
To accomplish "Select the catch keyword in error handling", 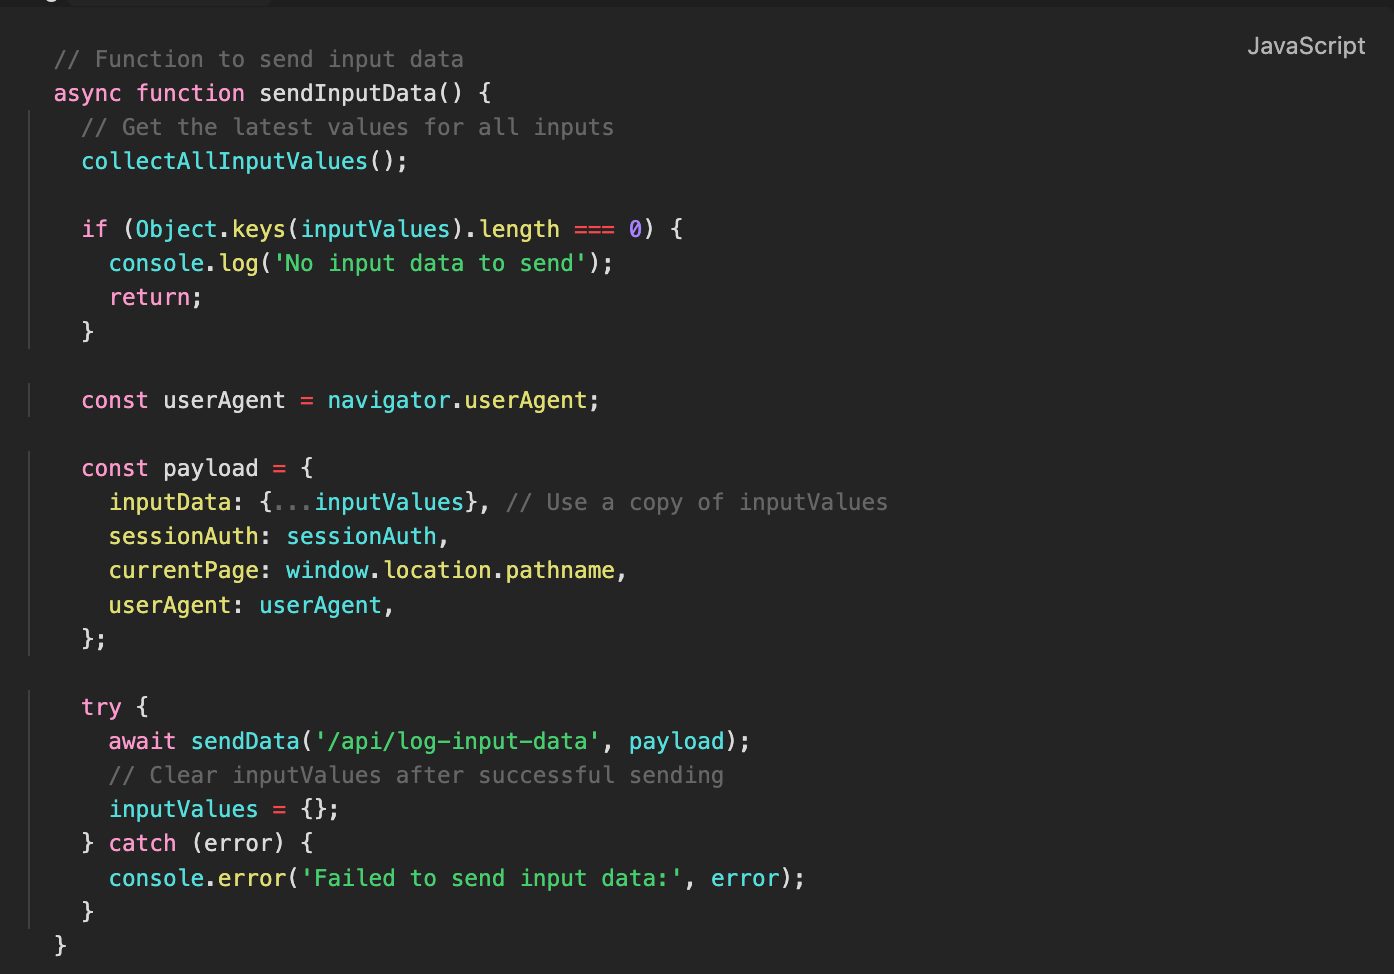I will point(142,843).
